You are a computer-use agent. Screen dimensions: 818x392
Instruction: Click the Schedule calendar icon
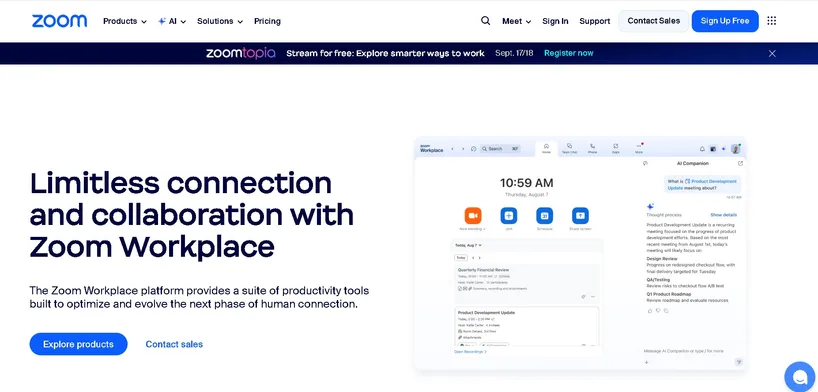click(x=544, y=216)
